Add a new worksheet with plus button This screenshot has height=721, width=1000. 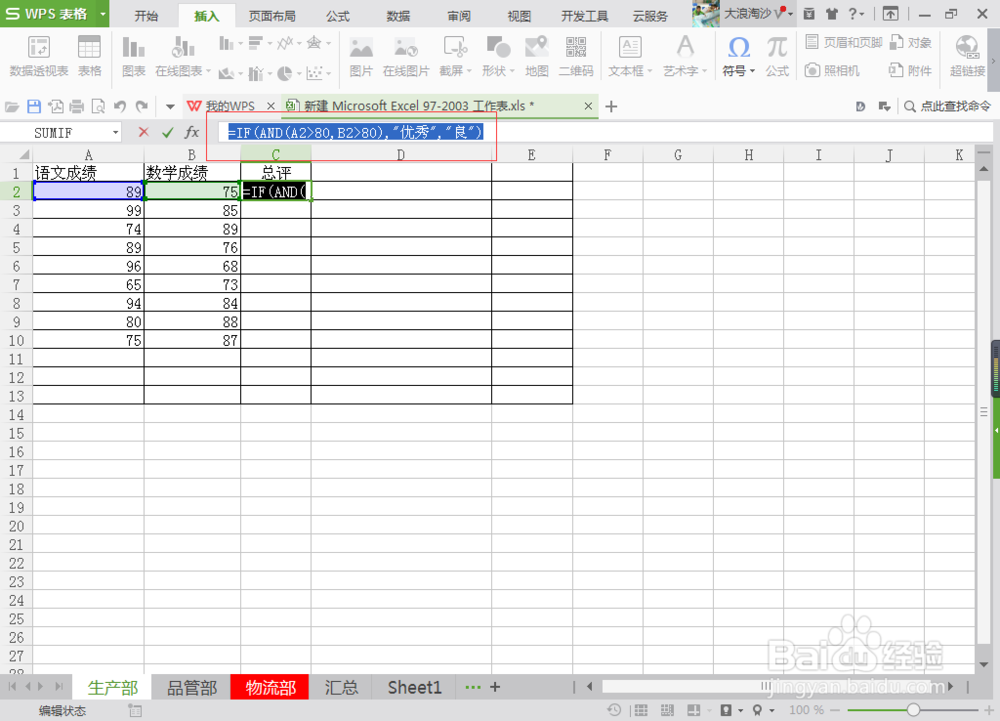tap(495, 687)
